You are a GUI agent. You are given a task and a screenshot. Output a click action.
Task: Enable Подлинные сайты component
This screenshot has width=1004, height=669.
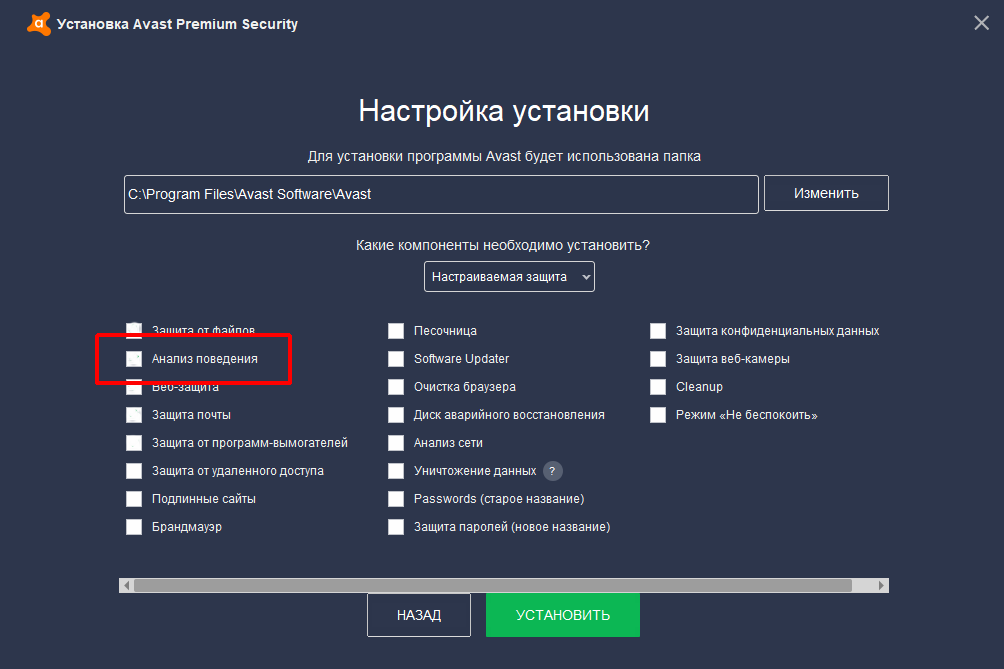coord(134,499)
